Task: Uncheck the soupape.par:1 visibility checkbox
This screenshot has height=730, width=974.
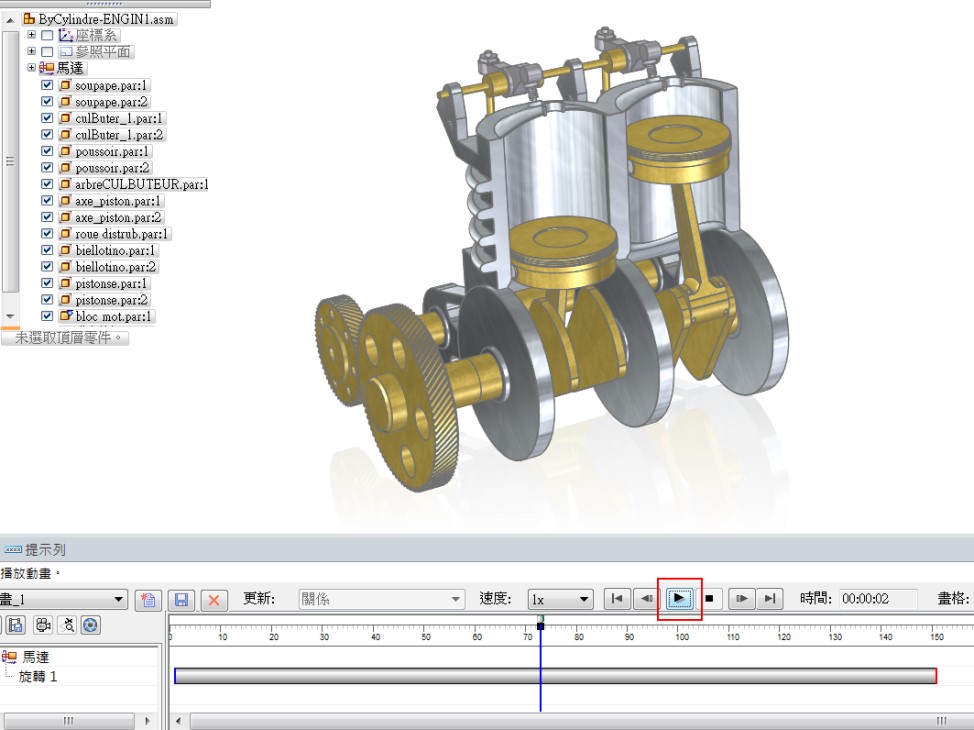Action: point(47,85)
